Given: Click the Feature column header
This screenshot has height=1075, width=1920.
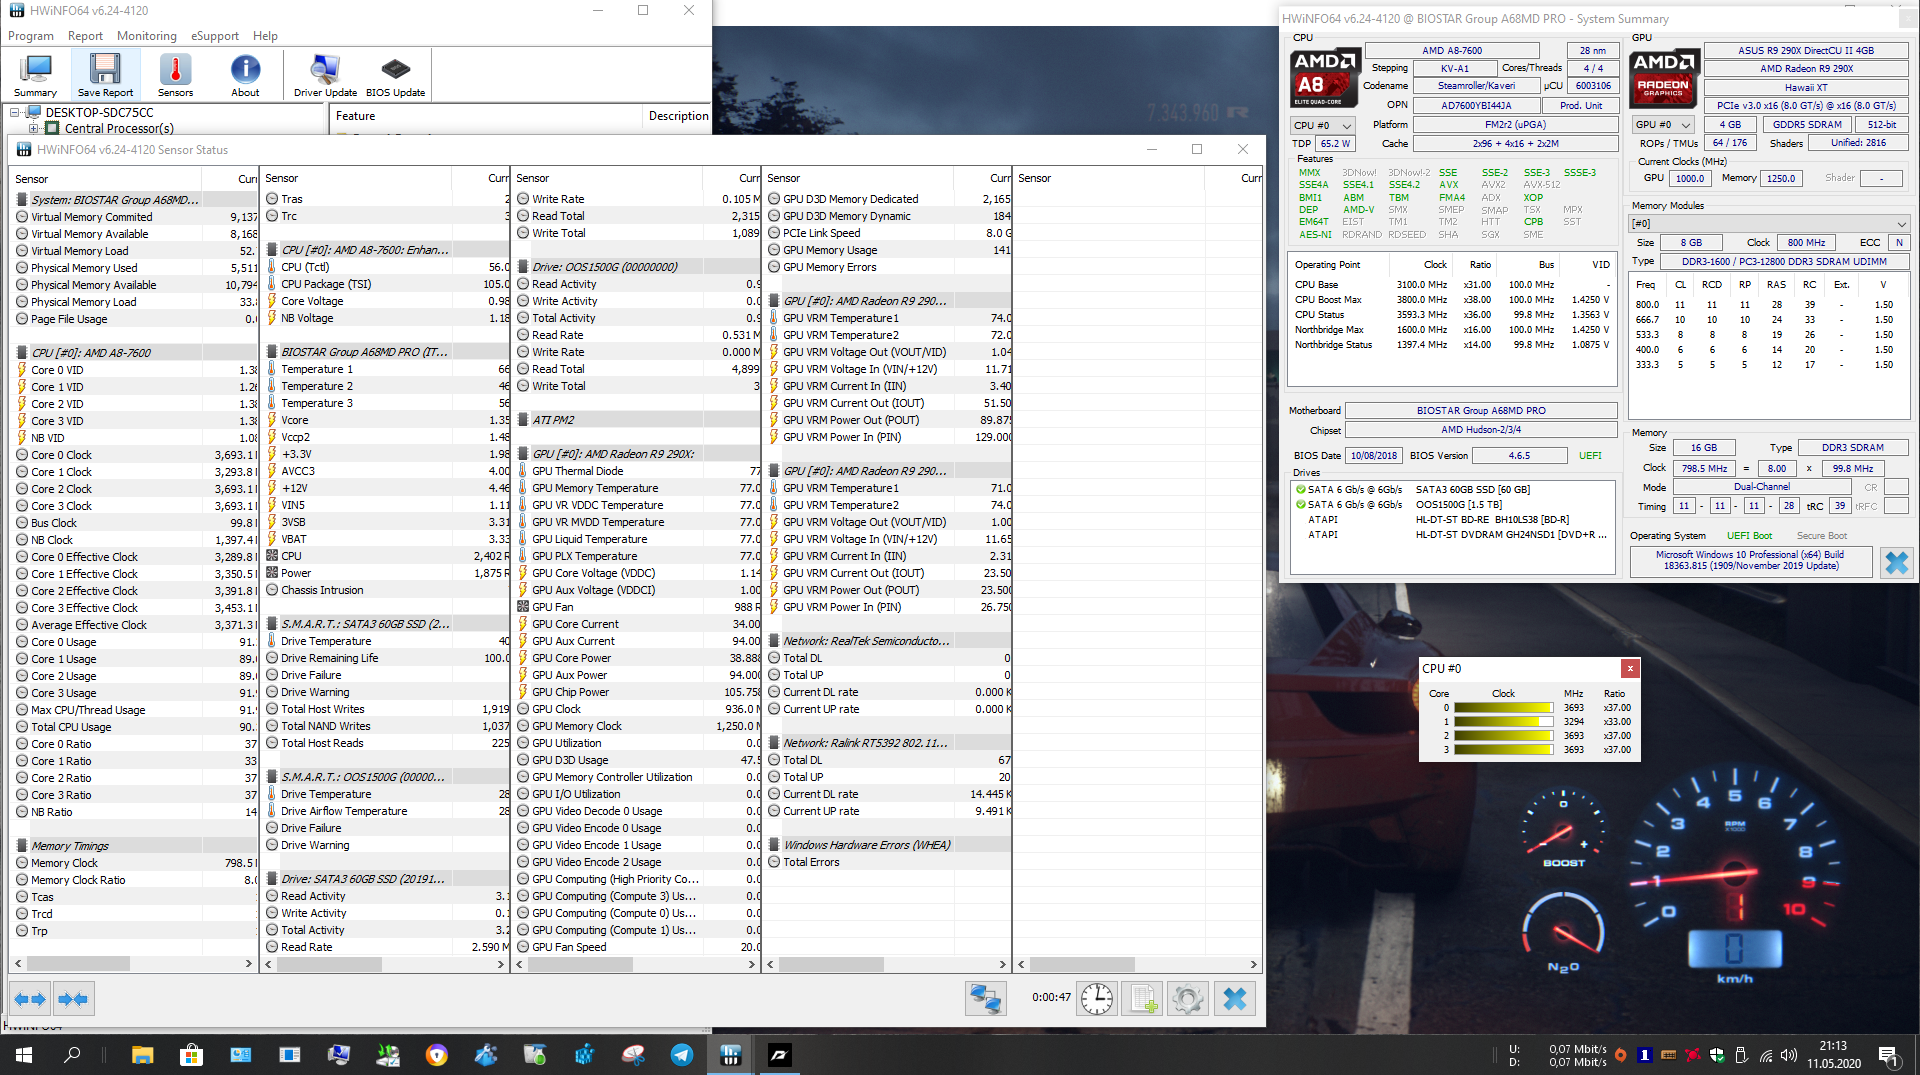Looking at the screenshot, I should click(x=485, y=116).
